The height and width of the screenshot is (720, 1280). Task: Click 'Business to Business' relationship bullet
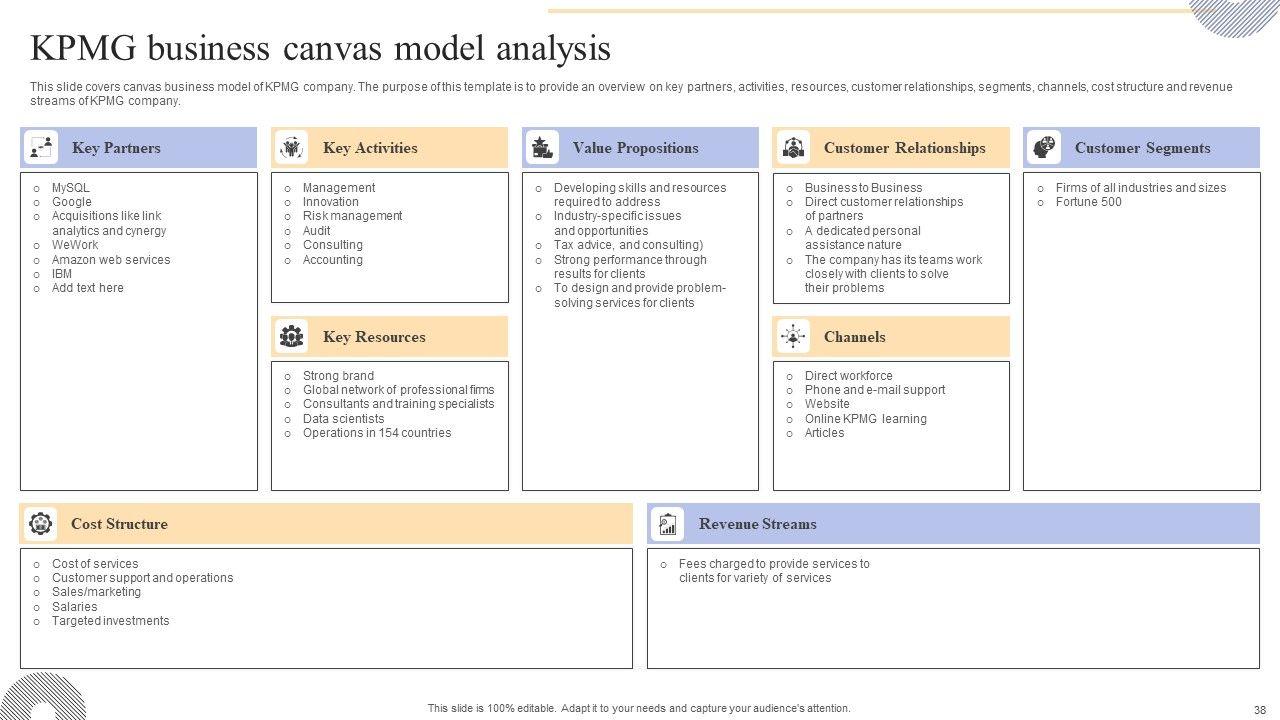(x=864, y=188)
